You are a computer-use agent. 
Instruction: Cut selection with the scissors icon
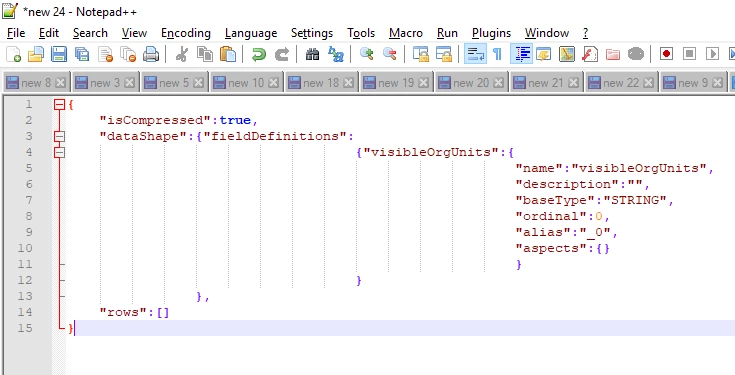point(181,54)
